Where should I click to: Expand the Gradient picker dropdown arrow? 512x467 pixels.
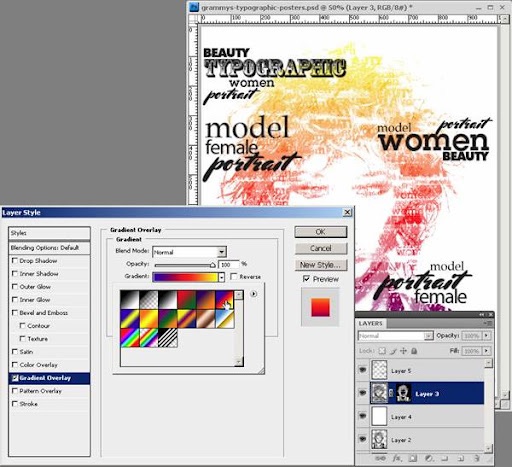221,277
